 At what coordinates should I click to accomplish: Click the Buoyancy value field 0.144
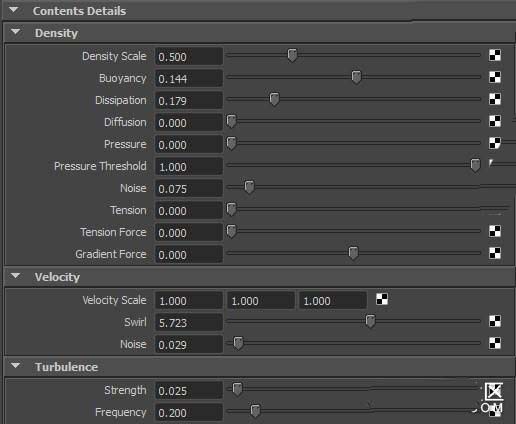[x=189, y=78]
